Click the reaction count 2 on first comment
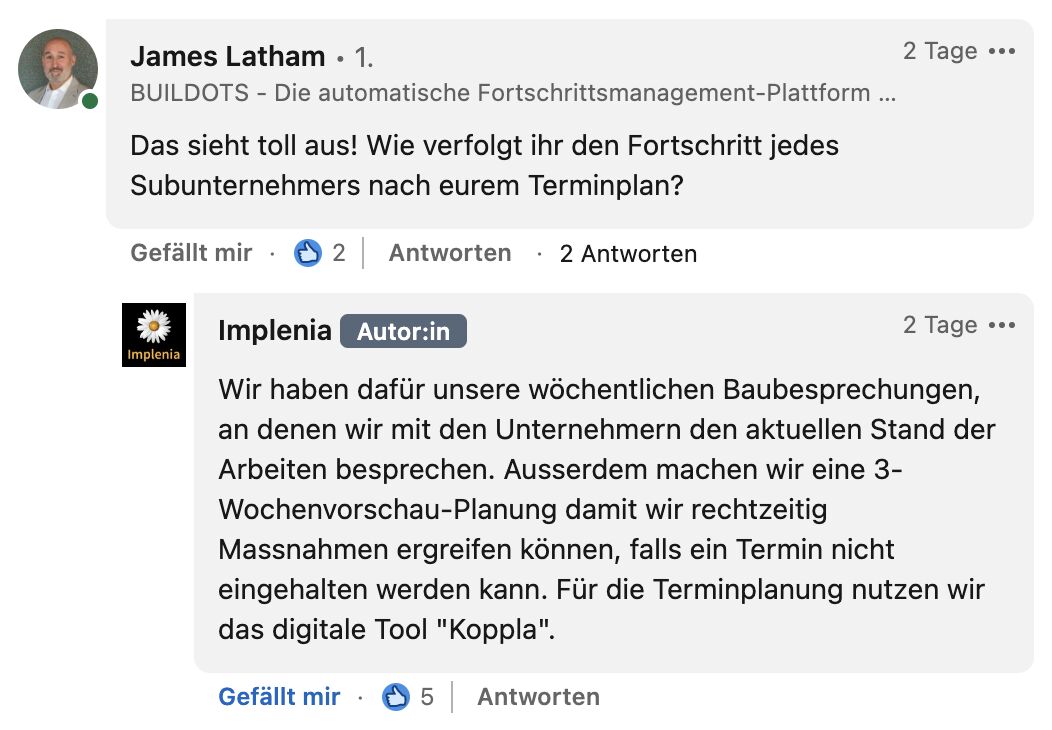The width and height of the screenshot is (1052, 730). coord(339,253)
